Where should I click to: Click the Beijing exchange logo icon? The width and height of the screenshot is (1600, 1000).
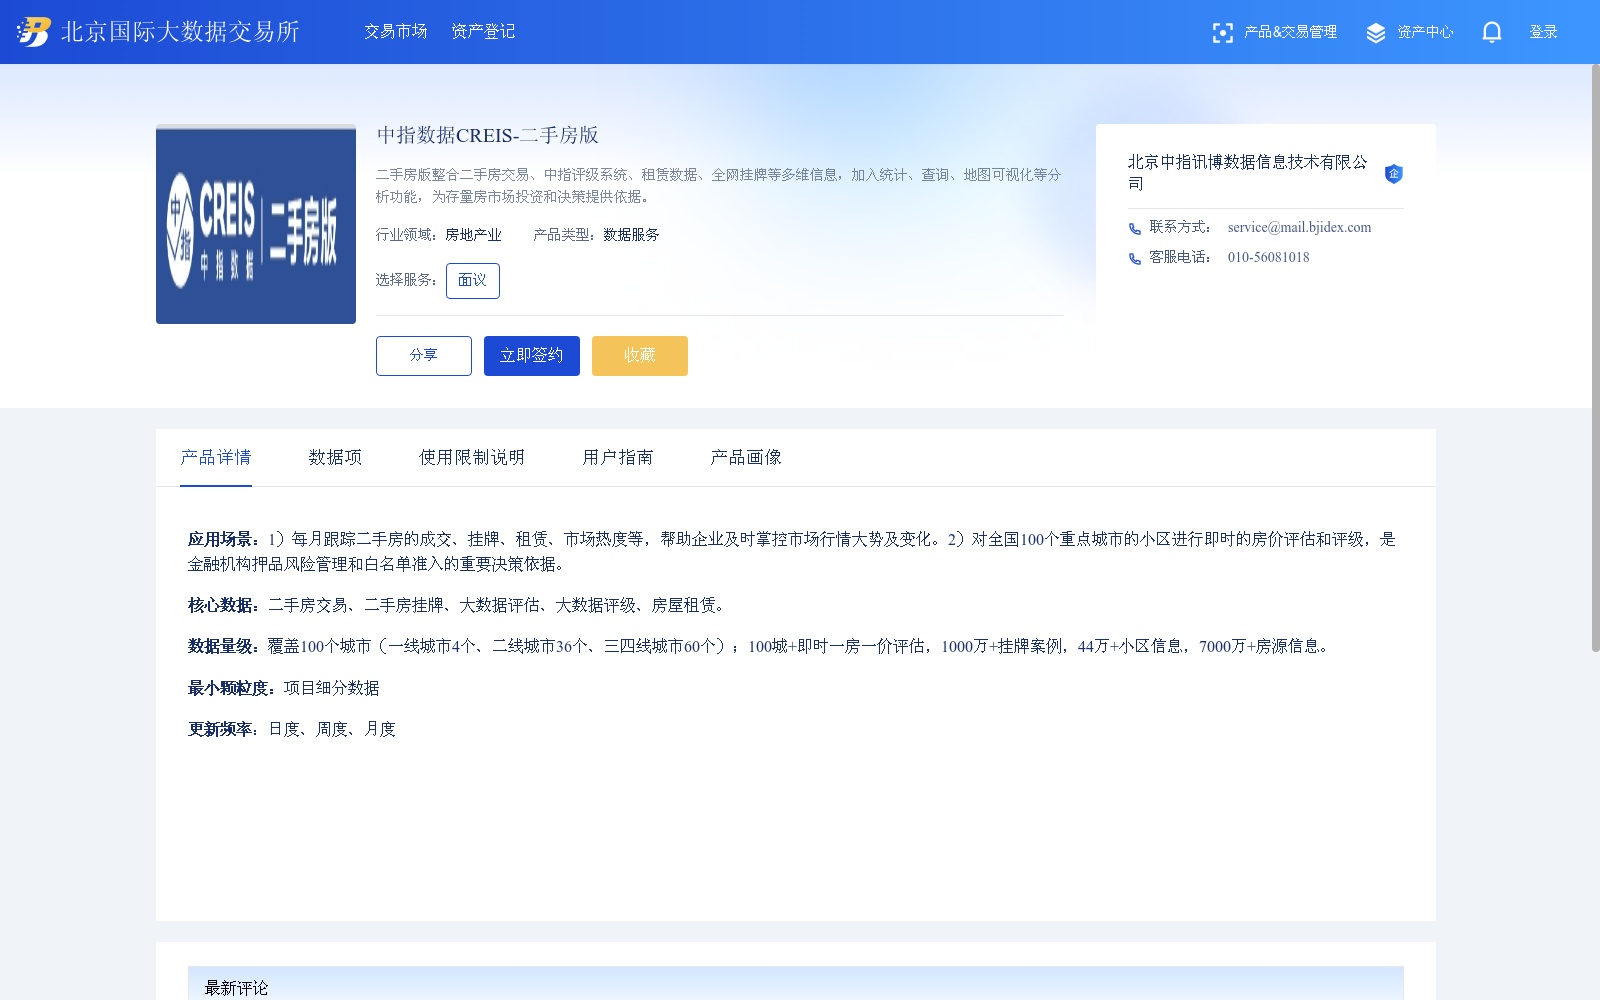point(31,31)
